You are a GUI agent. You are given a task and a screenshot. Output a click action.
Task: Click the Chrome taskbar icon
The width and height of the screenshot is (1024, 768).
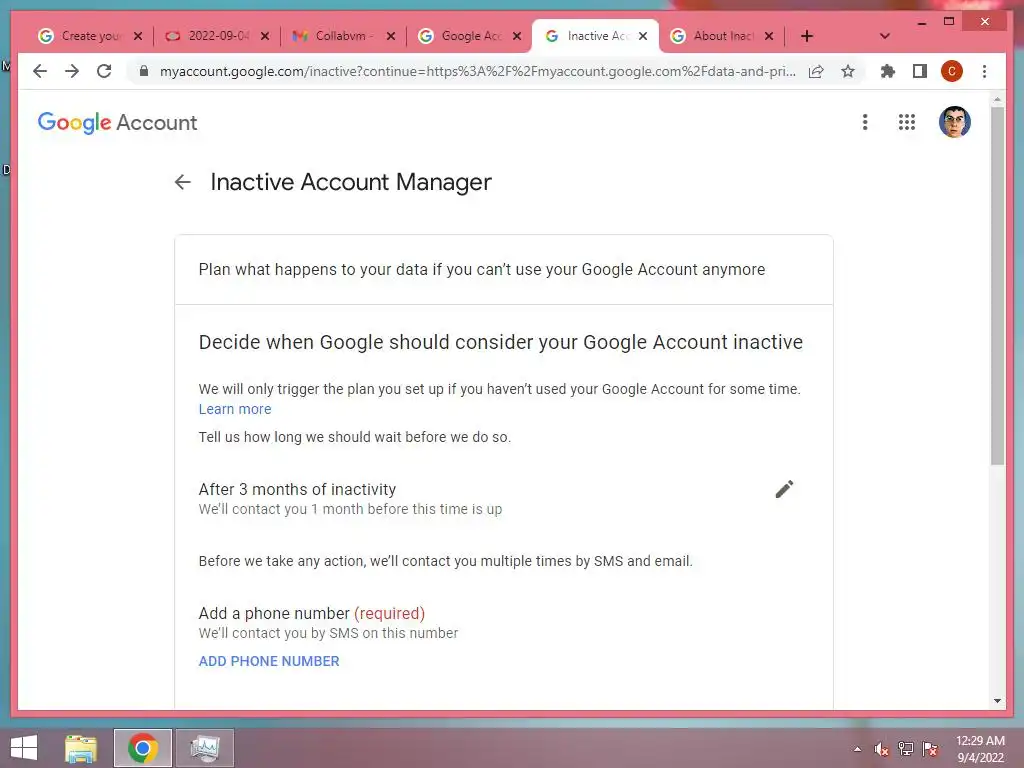click(143, 748)
